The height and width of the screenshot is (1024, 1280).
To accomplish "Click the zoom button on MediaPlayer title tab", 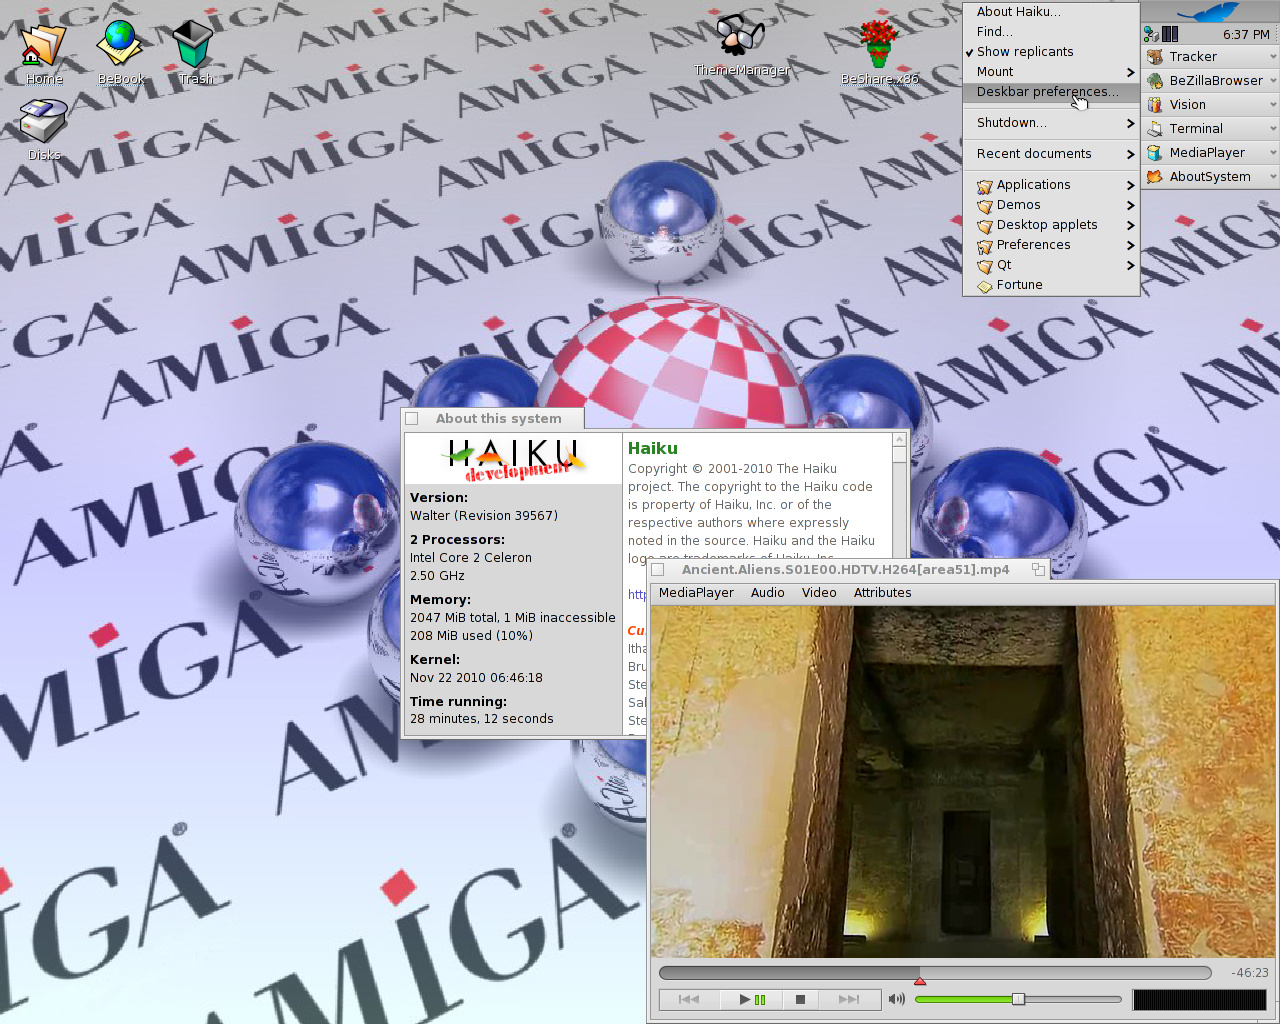I will [x=1038, y=570].
